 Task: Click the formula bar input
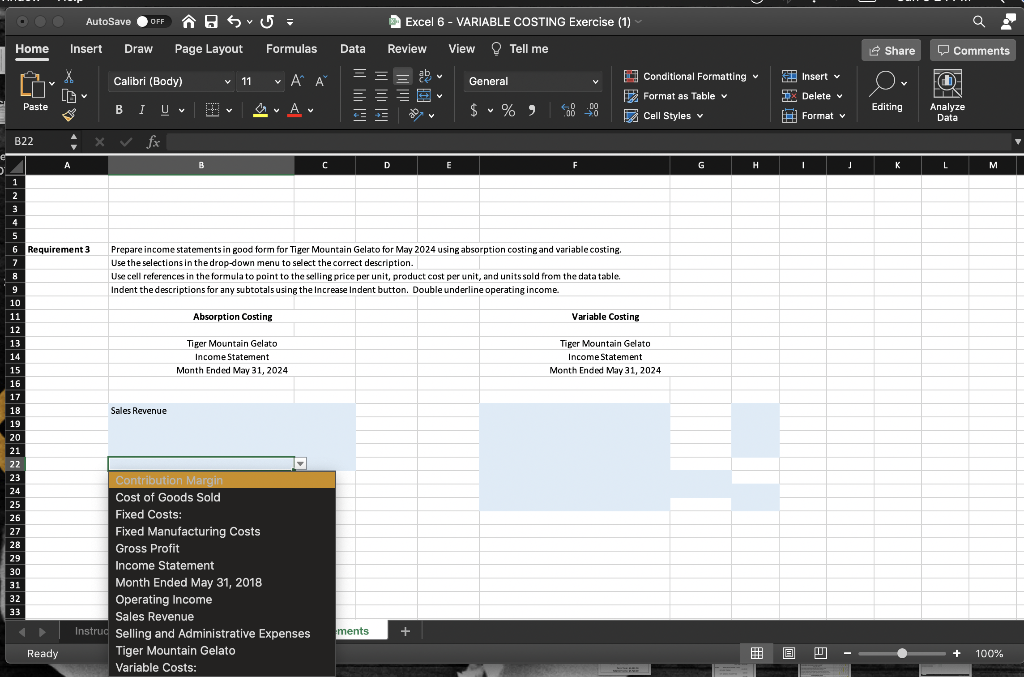(x=588, y=142)
